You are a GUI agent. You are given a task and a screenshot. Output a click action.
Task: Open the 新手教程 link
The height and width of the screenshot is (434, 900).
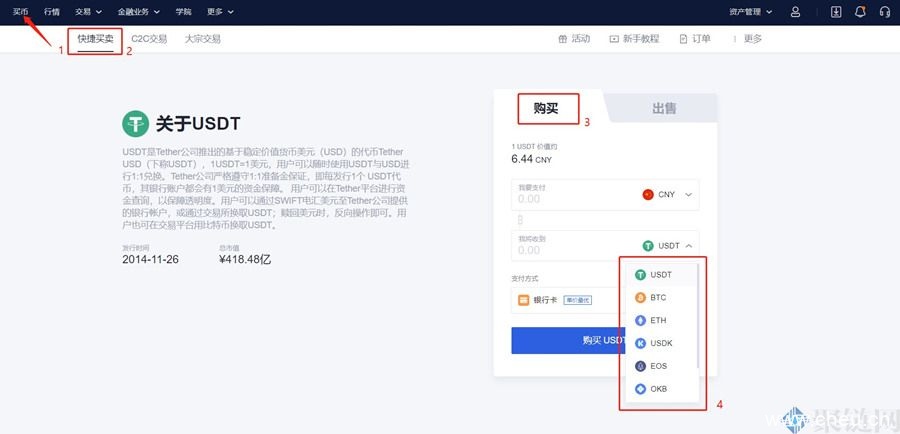[x=634, y=39]
